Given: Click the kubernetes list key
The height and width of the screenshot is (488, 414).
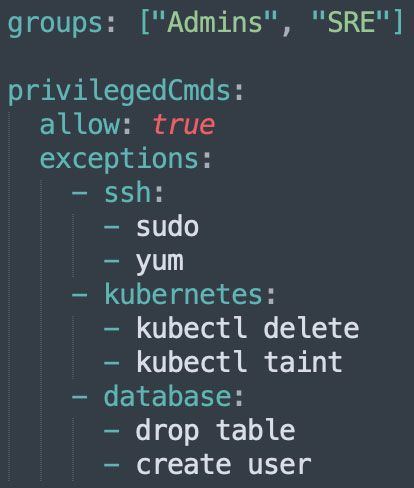Looking at the screenshot, I should point(183,294).
